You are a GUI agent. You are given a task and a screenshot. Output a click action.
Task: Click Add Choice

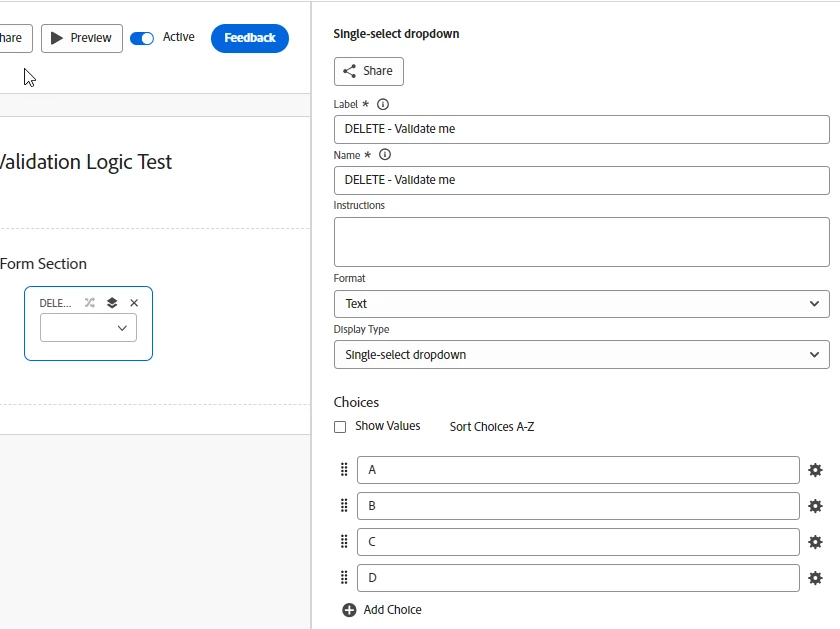coord(382,610)
